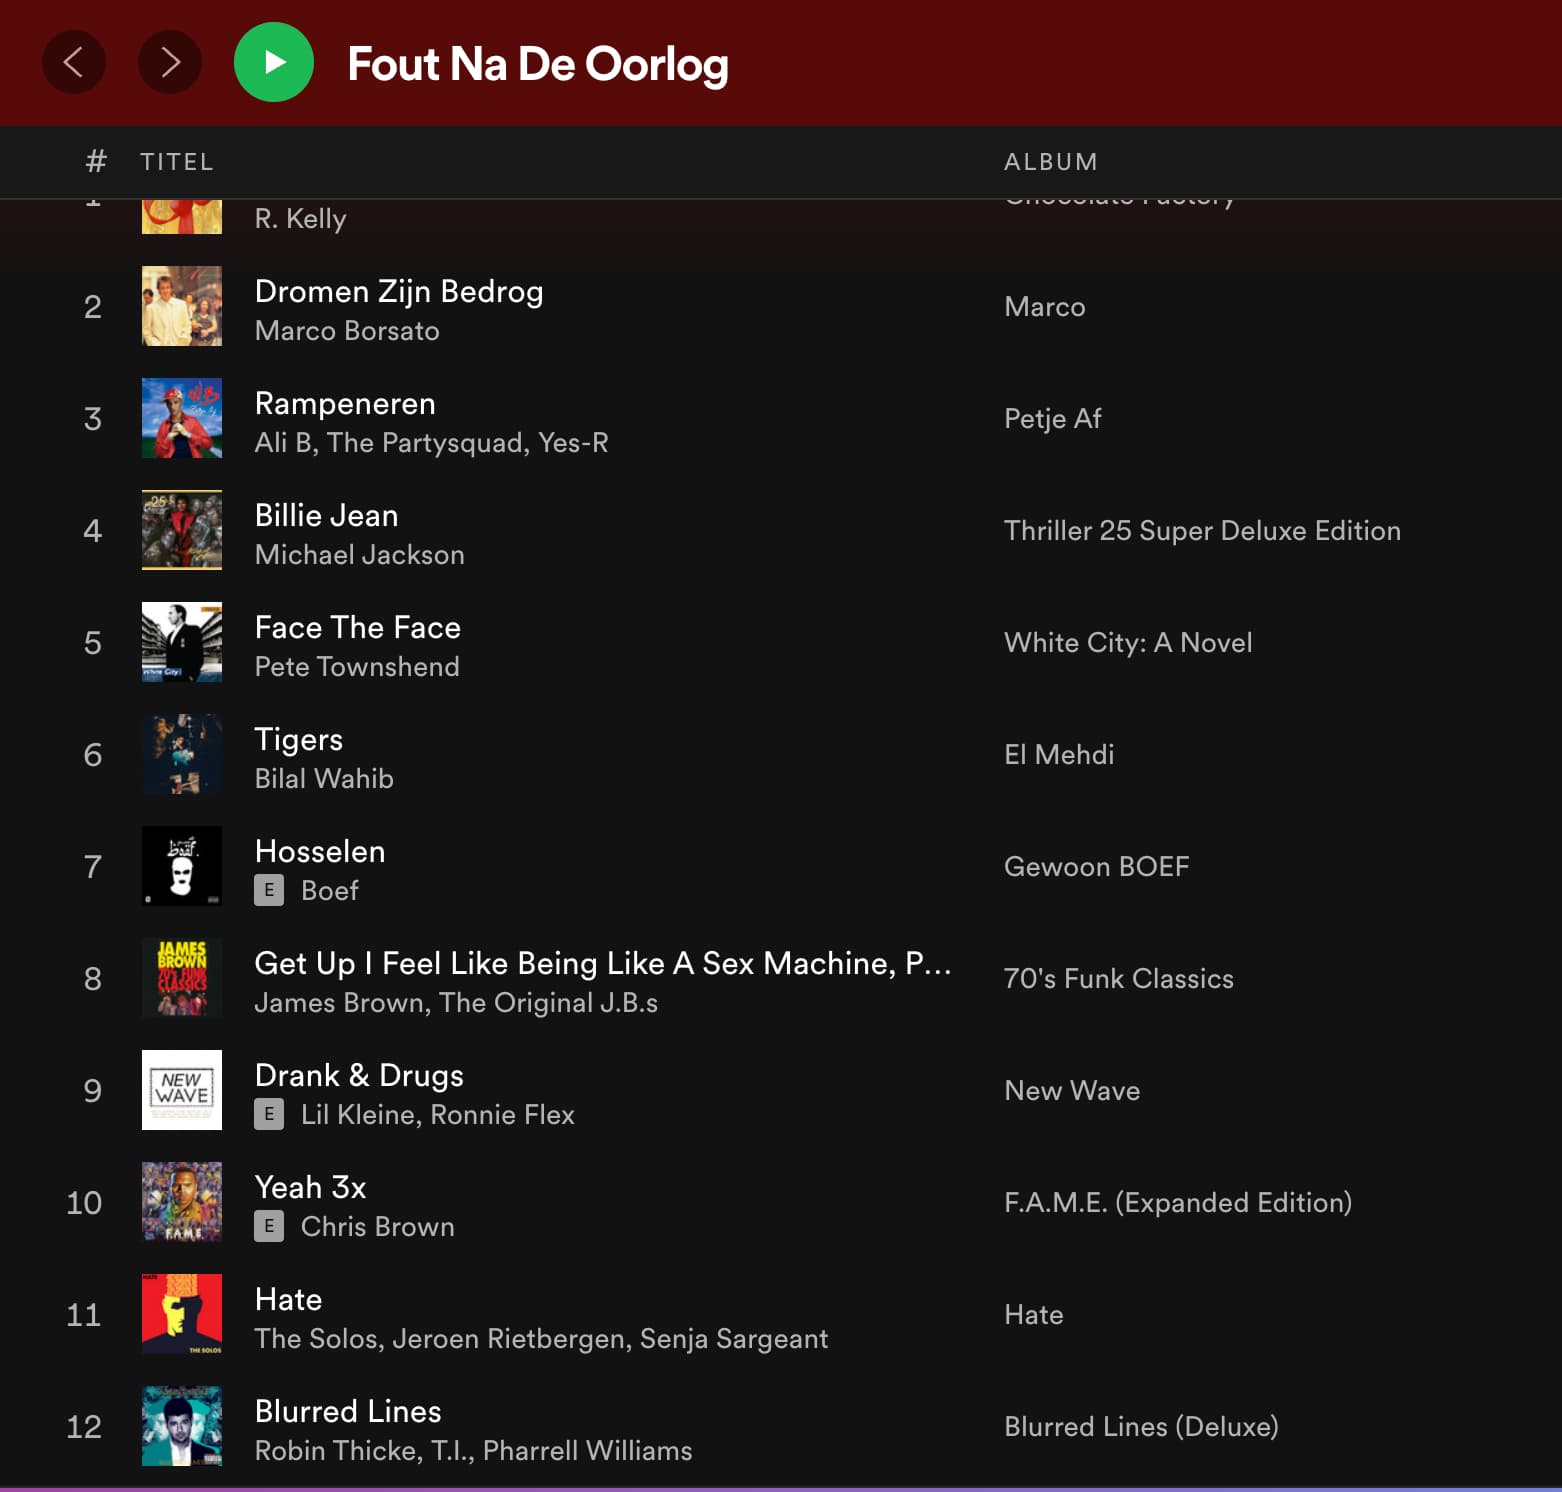Select Get Up I Feel Like Being song
The height and width of the screenshot is (1492, 1562).
(x=603, y=963)
